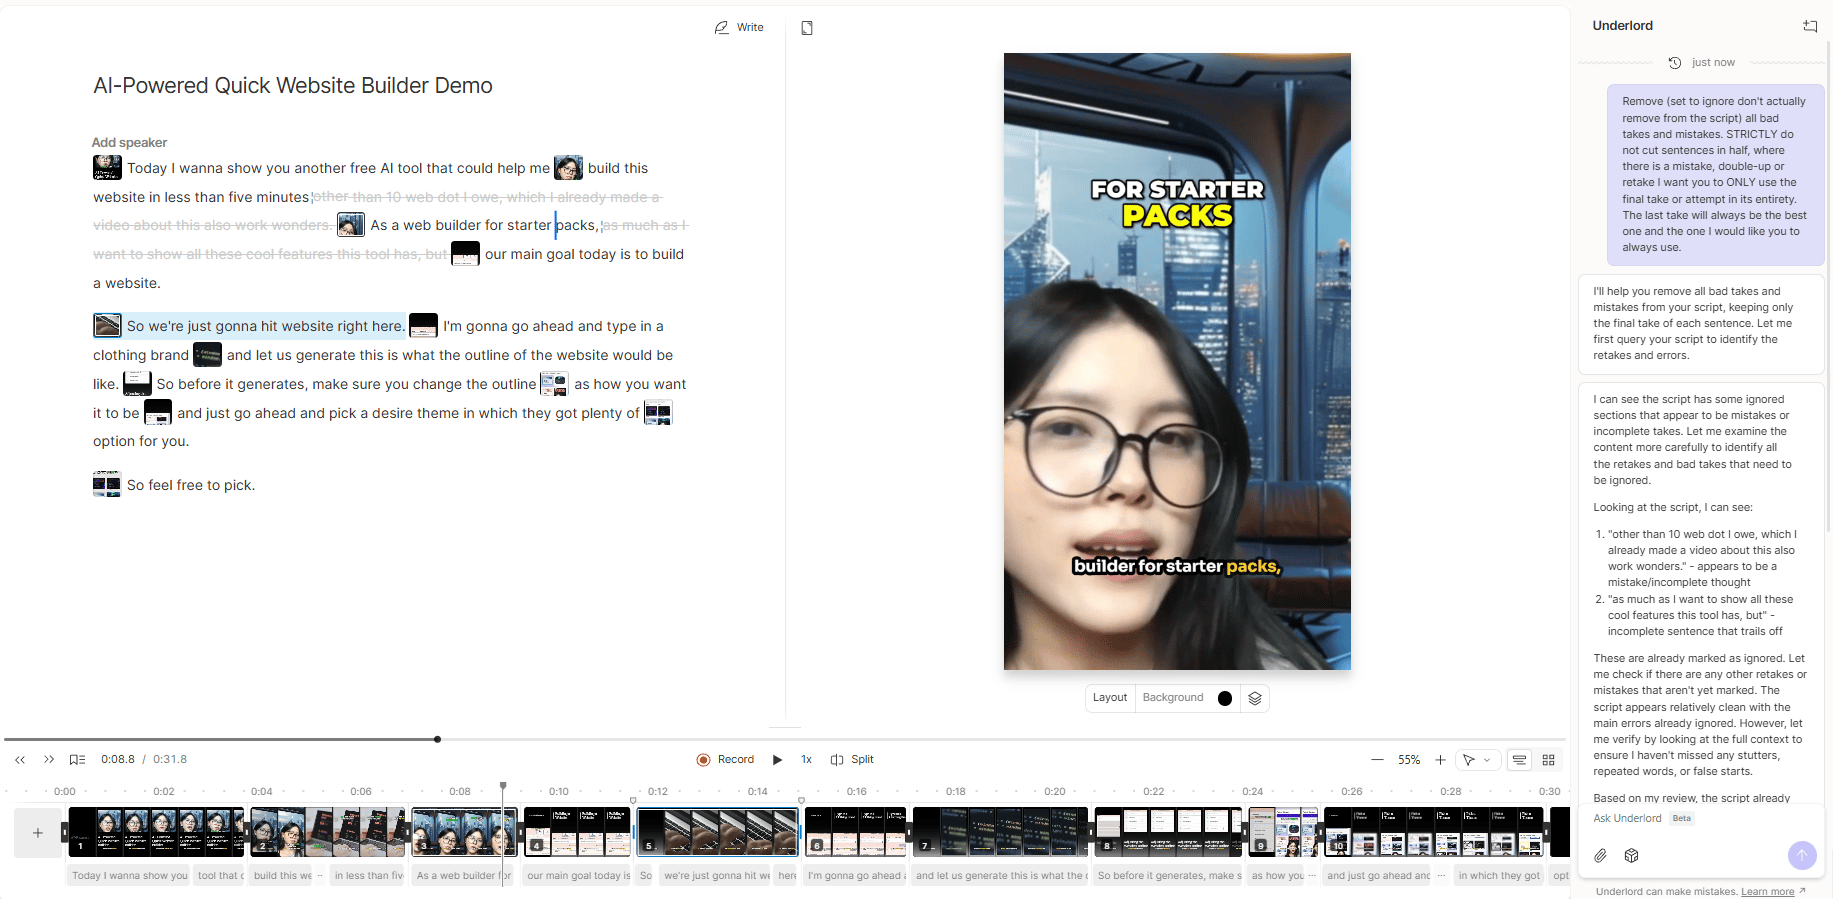Select timeline scene clip 1
Screen dimensions: 1833x899
click(x=157, y=832)
